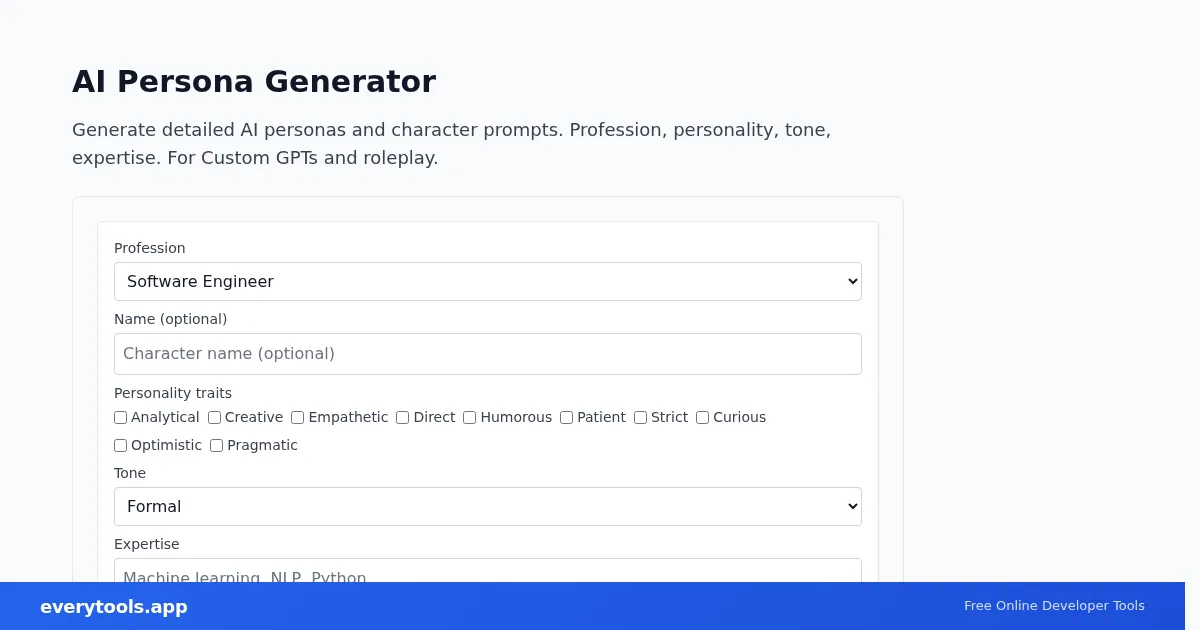Toggle the Optimistic trait checkbox

click(x=121, y=446)
